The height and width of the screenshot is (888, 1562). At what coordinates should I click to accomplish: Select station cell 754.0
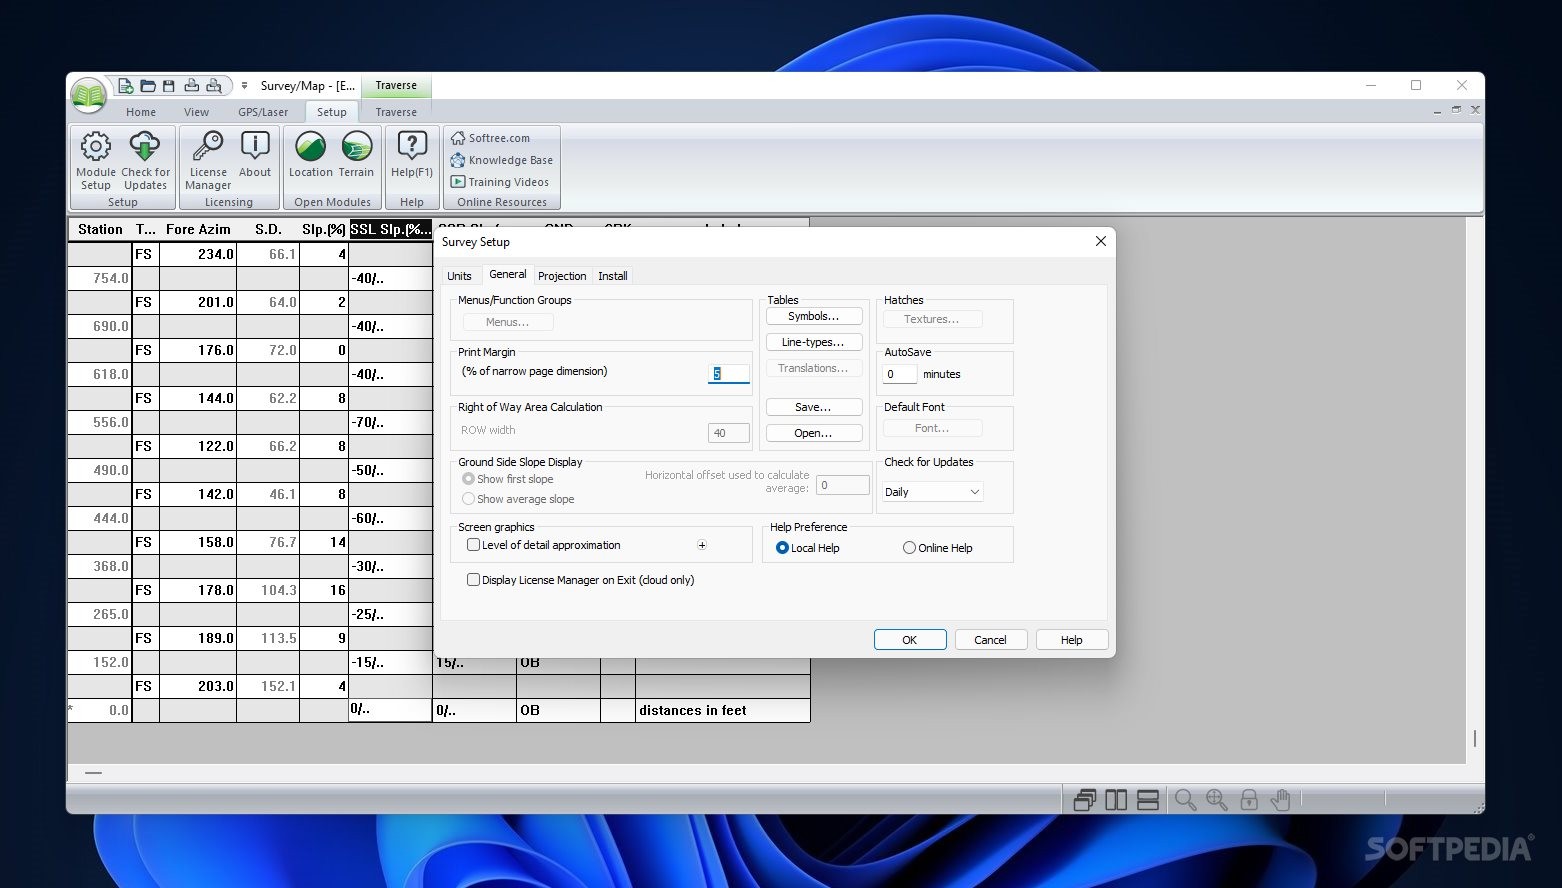pos(100,278)
